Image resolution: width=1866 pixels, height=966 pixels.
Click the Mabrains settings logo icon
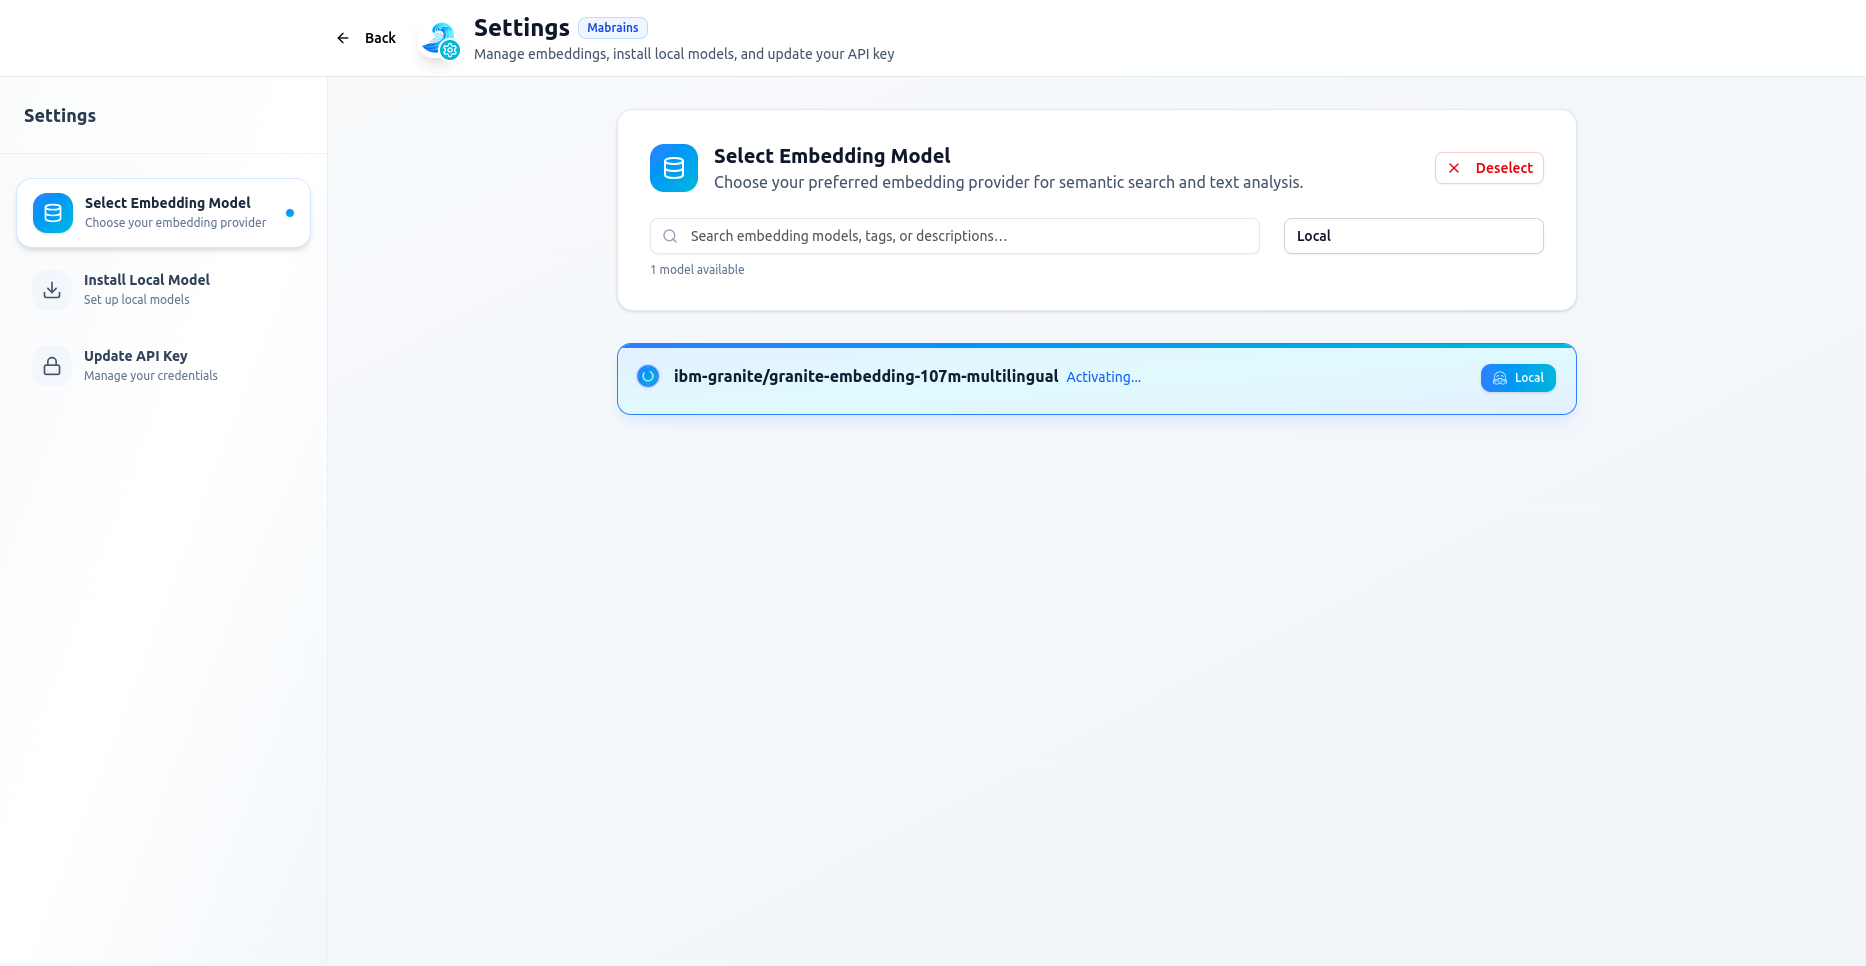(x=441, y=40)
